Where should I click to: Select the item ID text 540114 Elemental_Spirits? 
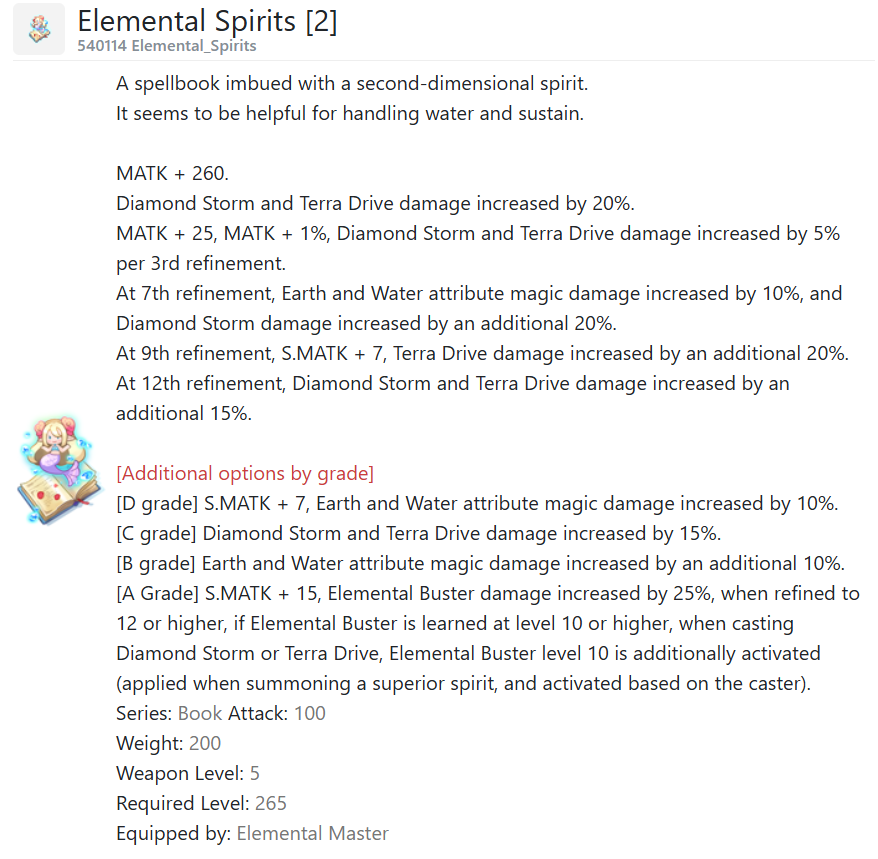(167, 46)
